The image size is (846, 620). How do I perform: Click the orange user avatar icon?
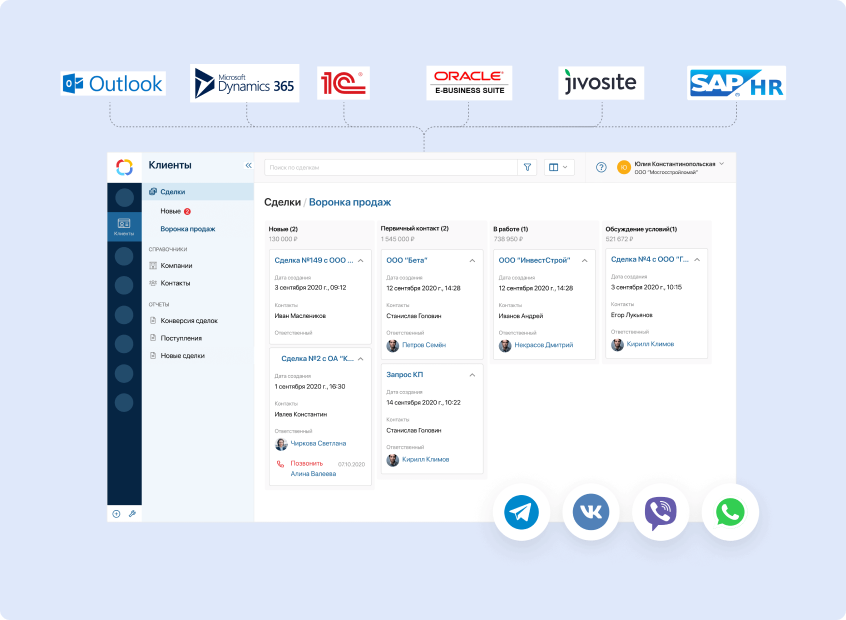pyautogui.click(x=624, y=167)
